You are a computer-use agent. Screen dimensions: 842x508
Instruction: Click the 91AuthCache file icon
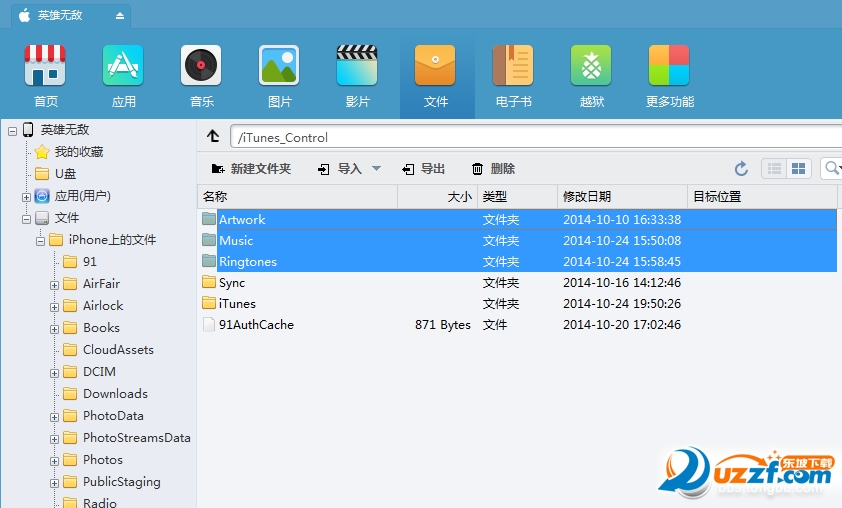(209, 324)
